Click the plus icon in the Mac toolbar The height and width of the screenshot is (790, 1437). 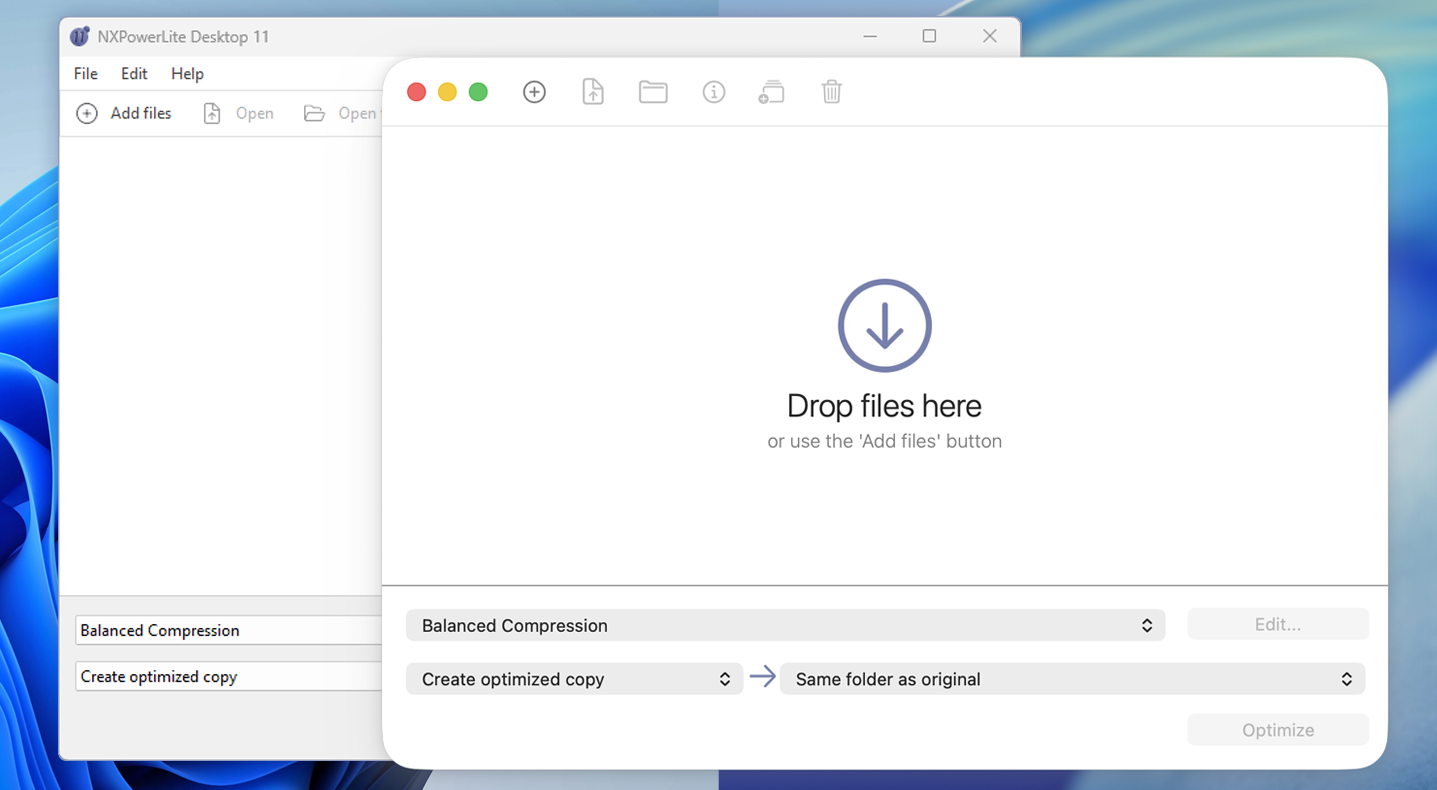(534, 91)
